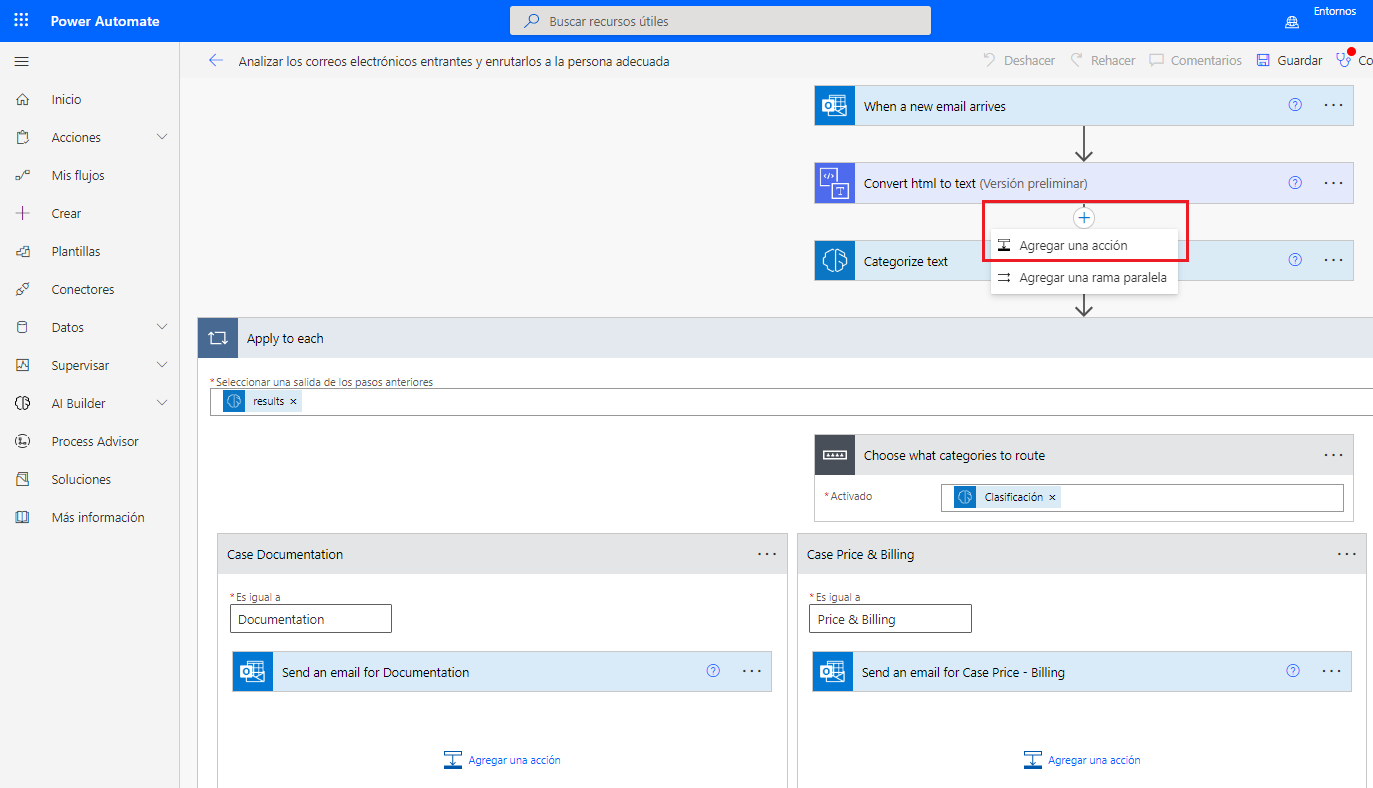Collapse the left navigation hamburger menu
This screenshot has height=788, width=1373.
[21, 62]
